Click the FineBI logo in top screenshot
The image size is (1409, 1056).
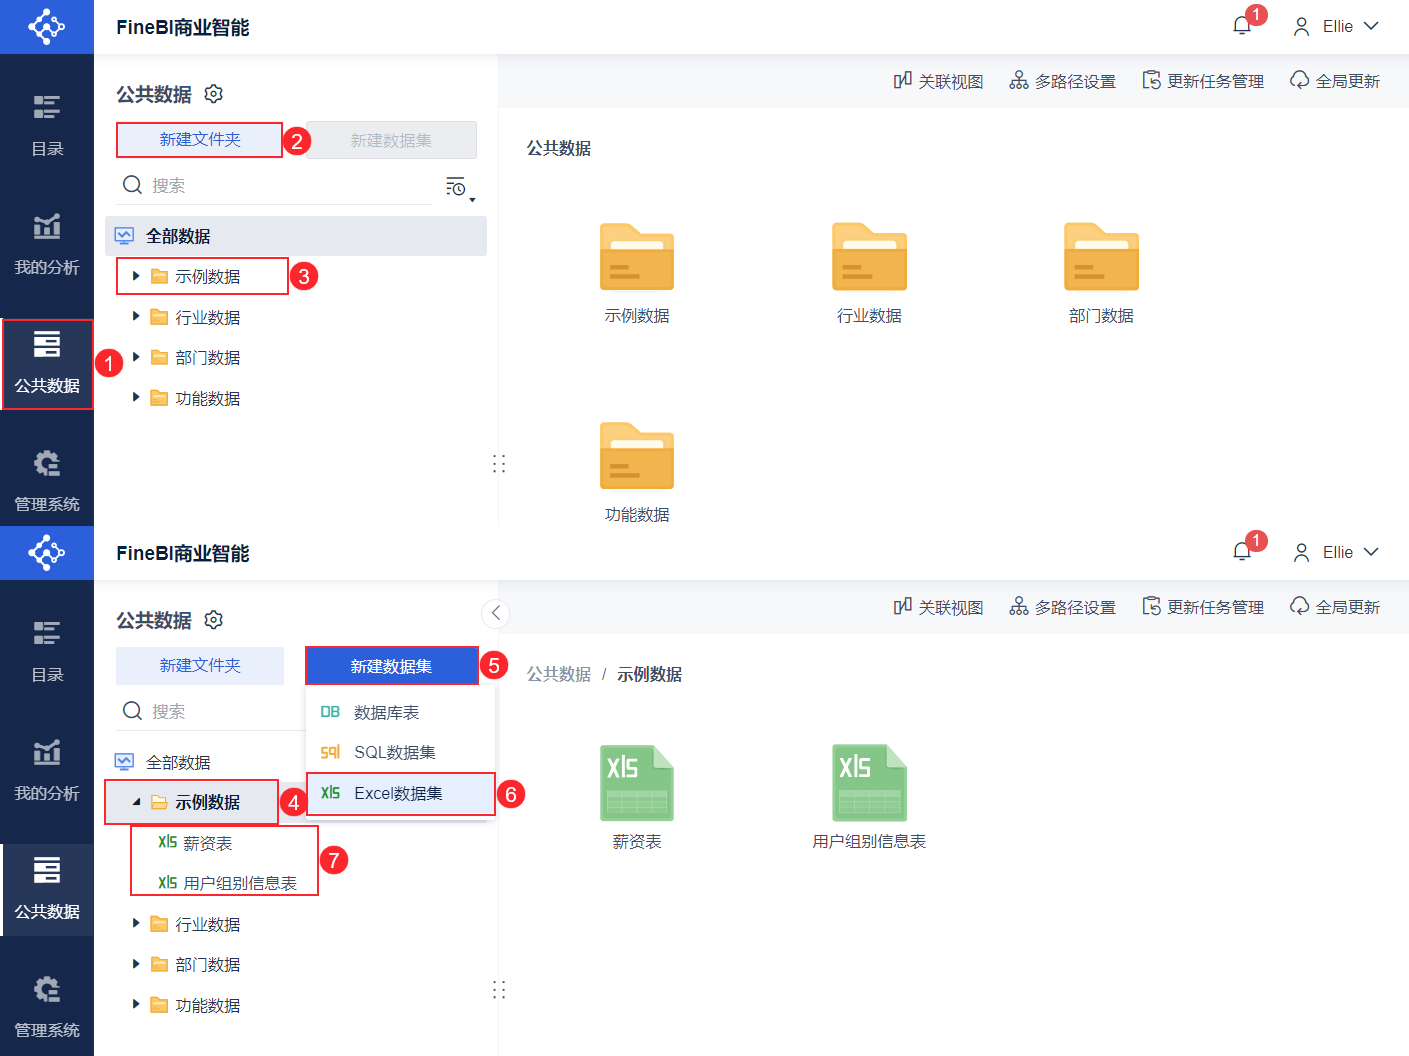(46, 27)
